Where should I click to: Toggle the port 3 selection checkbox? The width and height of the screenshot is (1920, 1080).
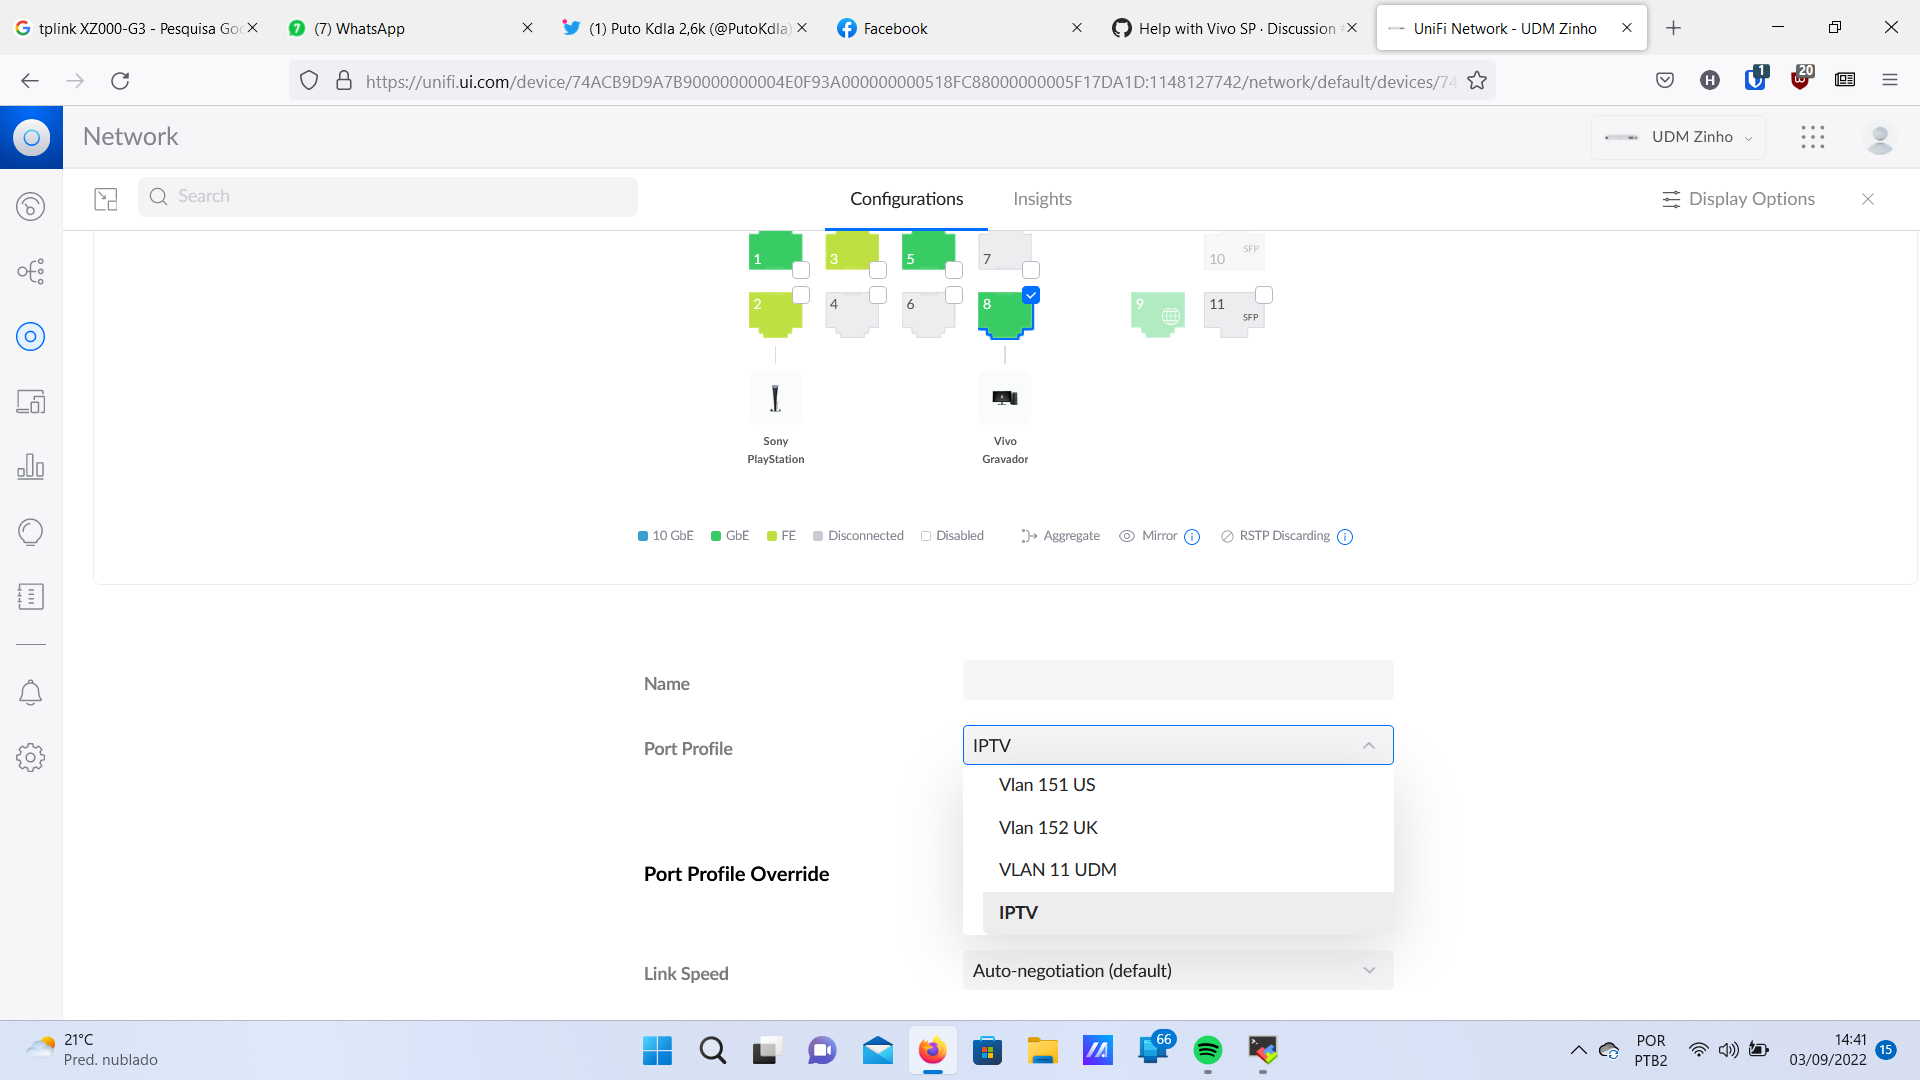878,270
